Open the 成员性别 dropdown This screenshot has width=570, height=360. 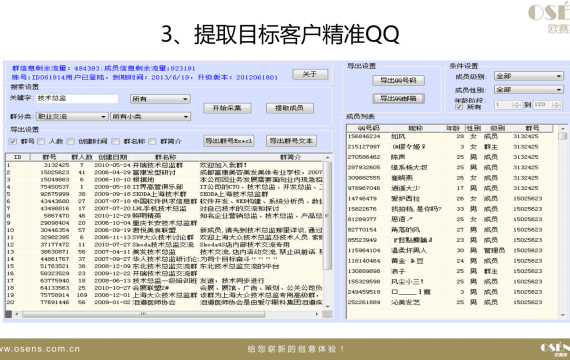[x=529, y=89]
